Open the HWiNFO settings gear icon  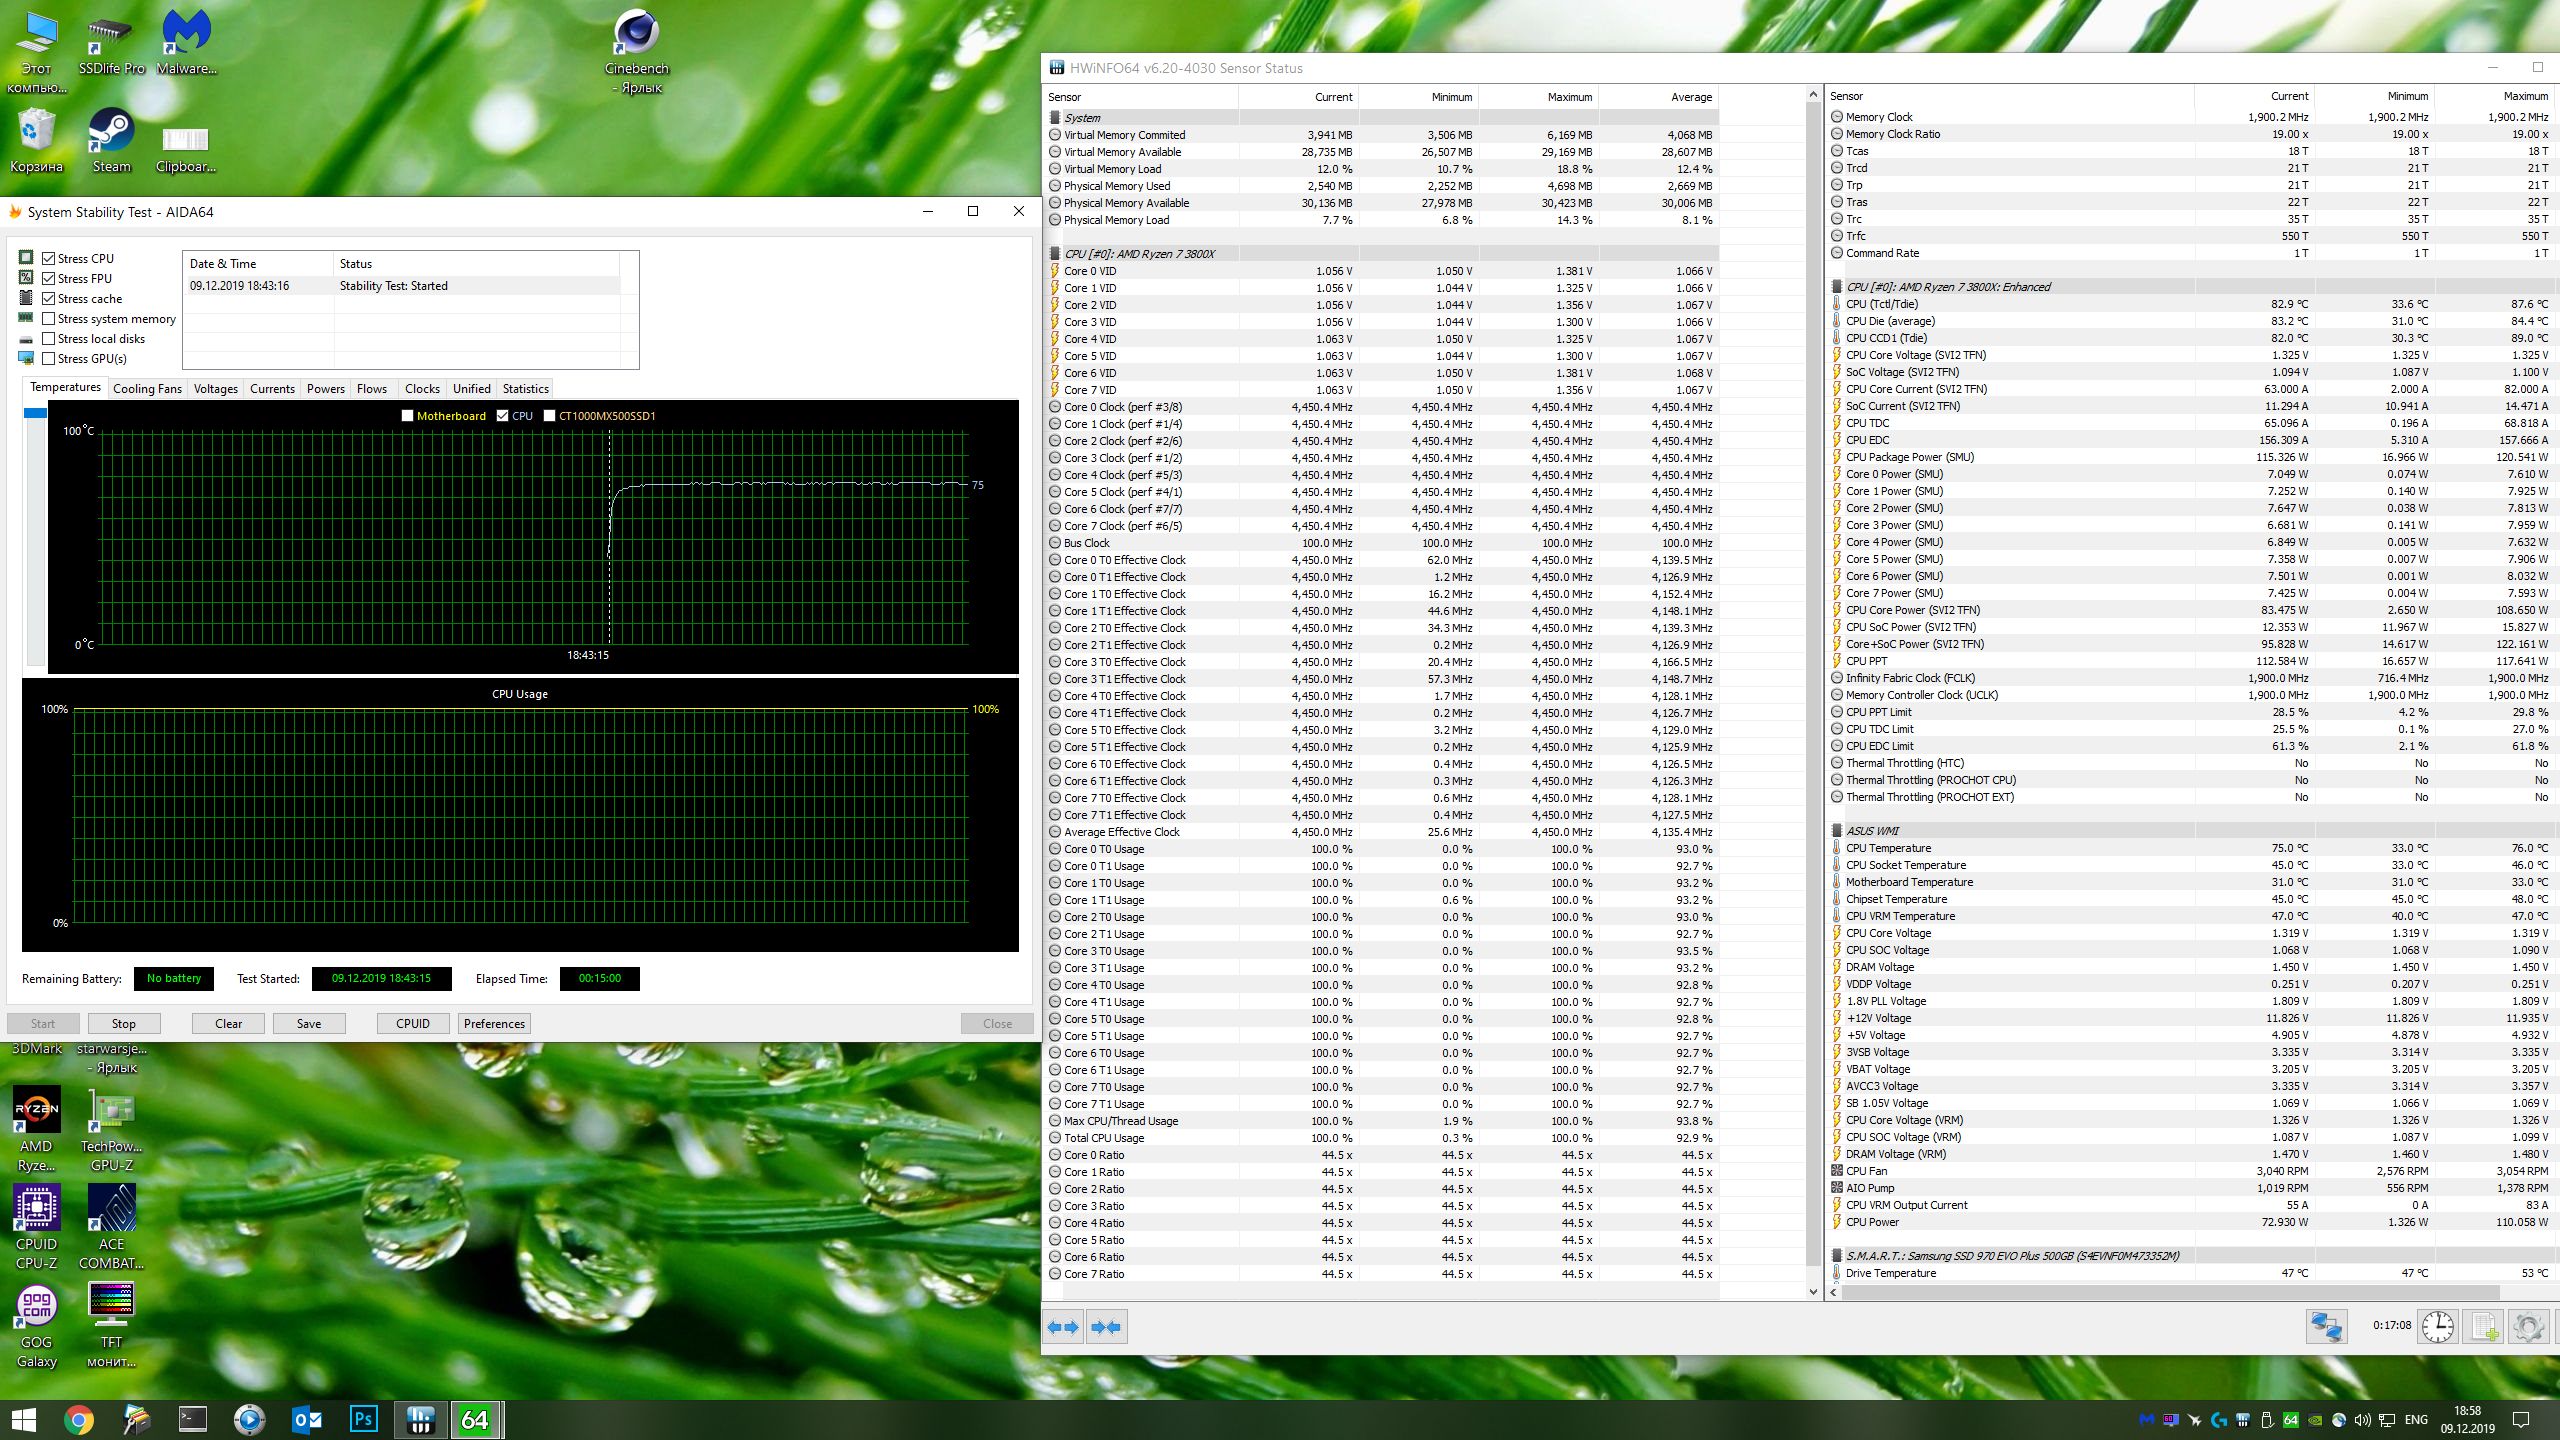click(2528, 1327)
